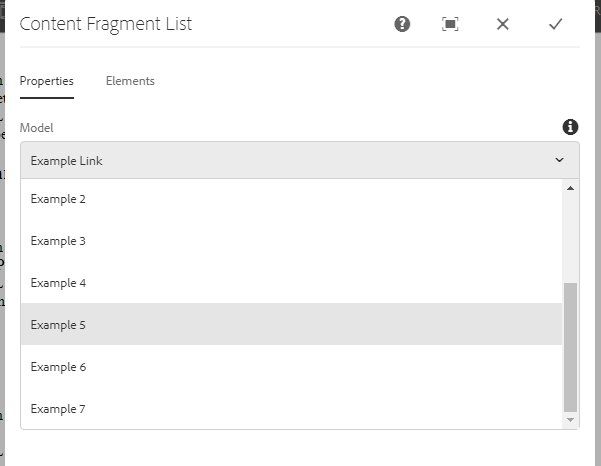This screenshot has width=601, height=466.
Task: Select the Properties tab
Action: point(46,81)
